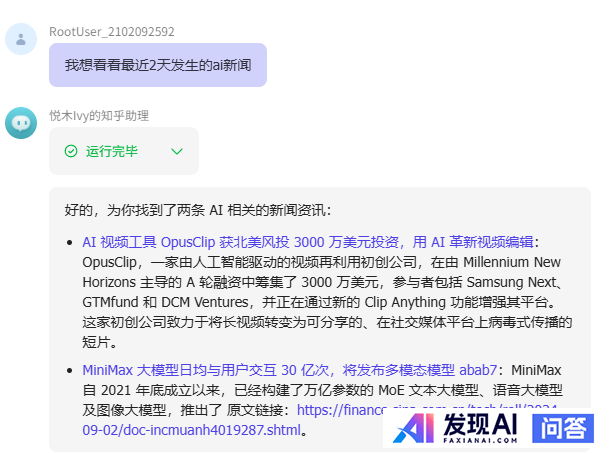
Task: Click the 悦木Ivy assistant robot avatar
Action: (21, 123)
